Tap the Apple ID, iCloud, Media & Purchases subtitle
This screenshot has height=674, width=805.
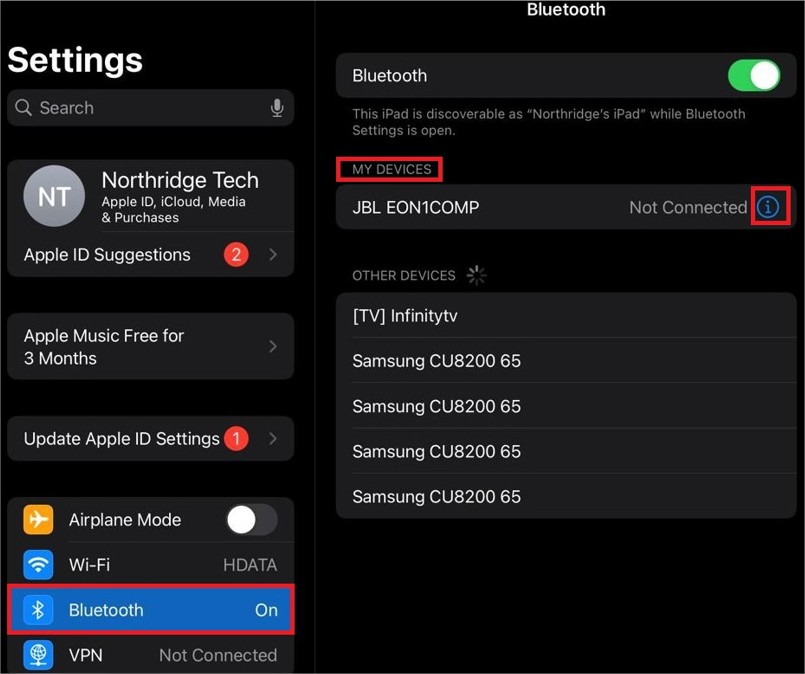174,209
